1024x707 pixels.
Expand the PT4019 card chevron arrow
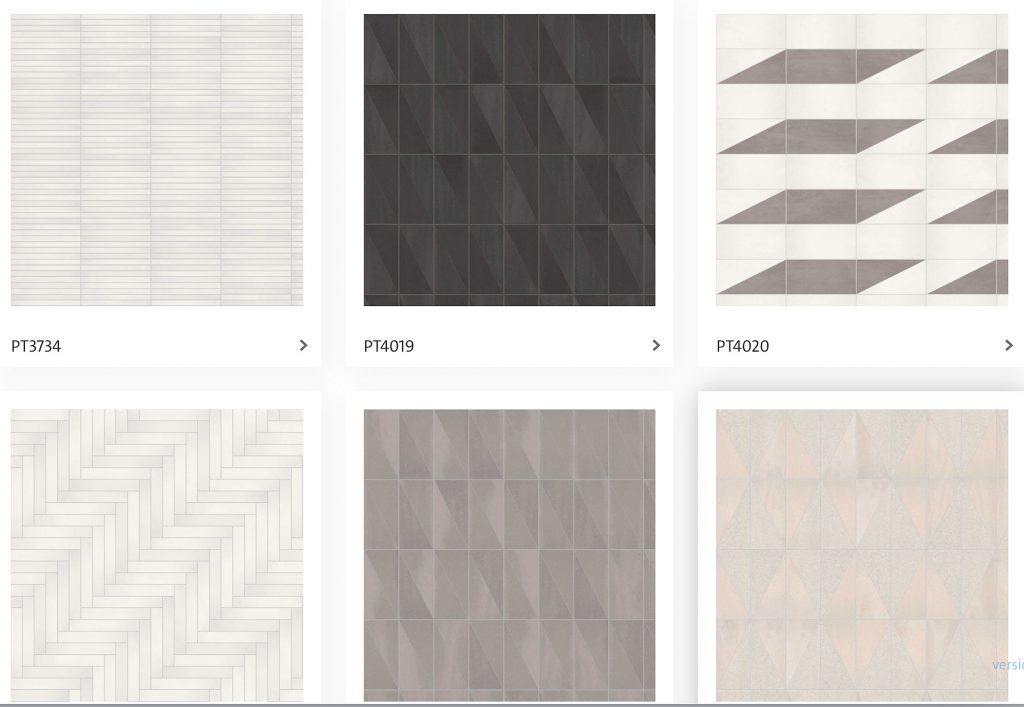[656, 345]
